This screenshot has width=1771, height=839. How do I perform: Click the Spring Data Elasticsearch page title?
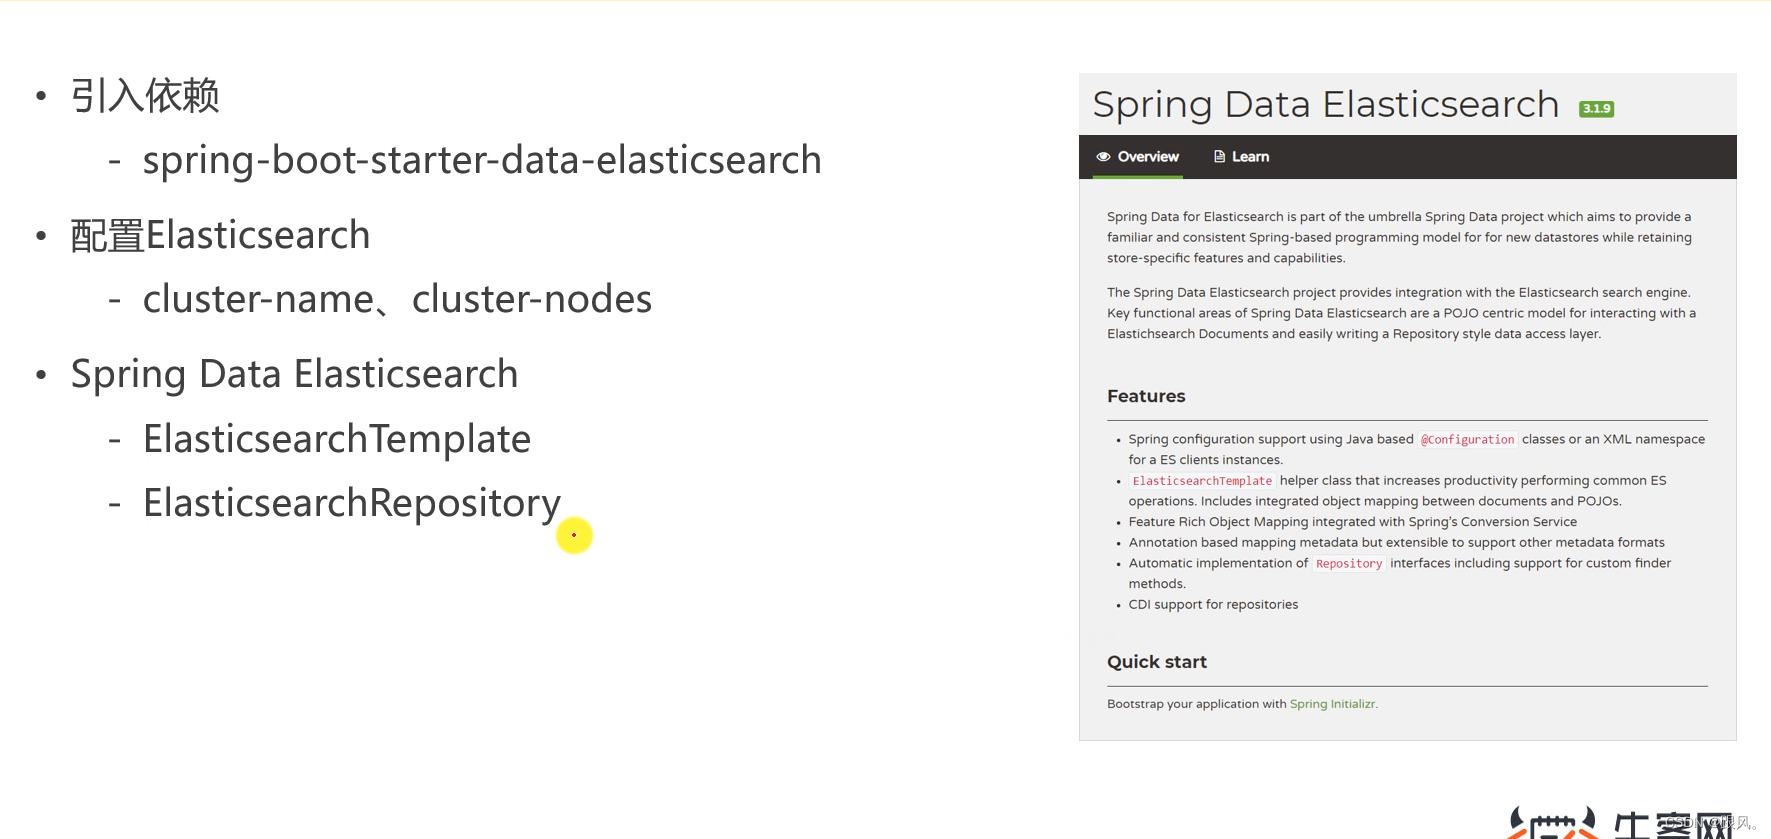tap(1326, 104)
